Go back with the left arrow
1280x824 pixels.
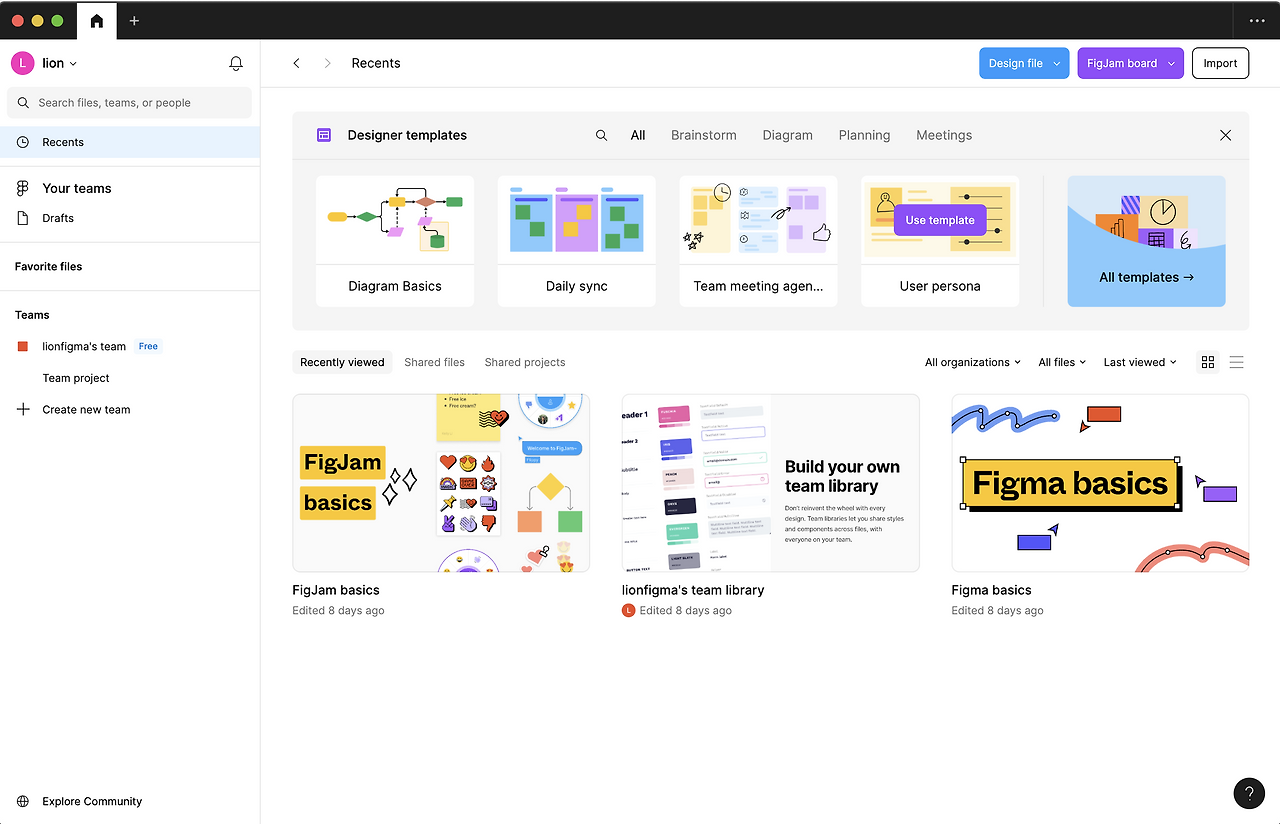pos(296,63)
